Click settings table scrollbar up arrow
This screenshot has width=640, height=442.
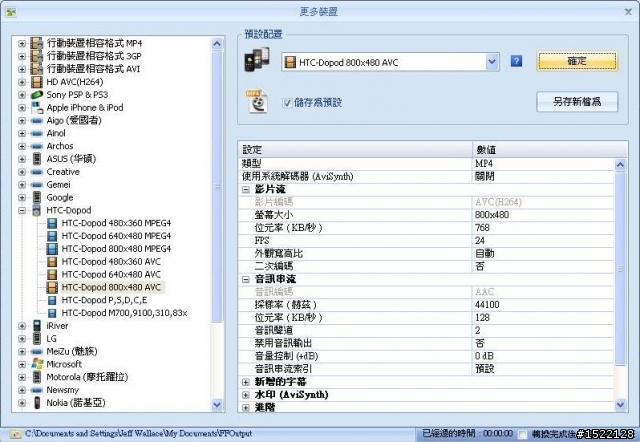[x=620, y=165]
